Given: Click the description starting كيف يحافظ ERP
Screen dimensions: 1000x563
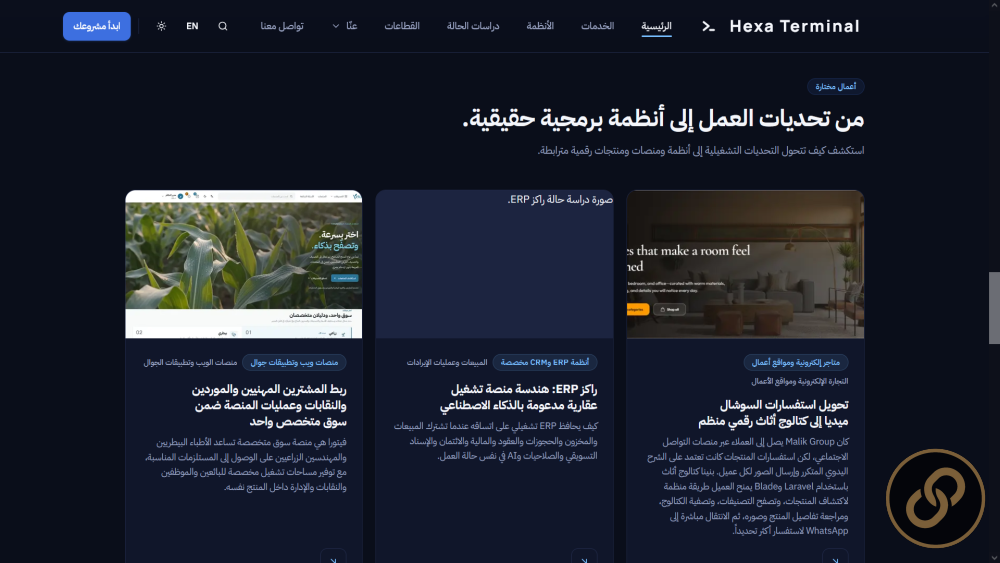Looking at the screenshot, I should point(496,441).
